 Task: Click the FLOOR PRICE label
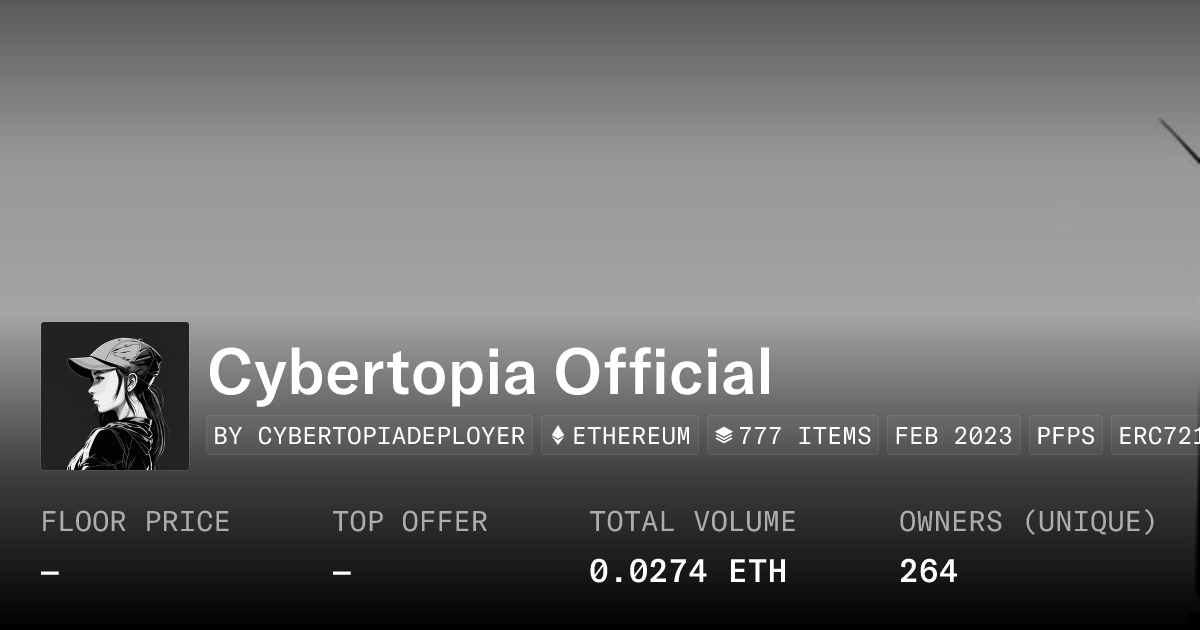[135, 522]
